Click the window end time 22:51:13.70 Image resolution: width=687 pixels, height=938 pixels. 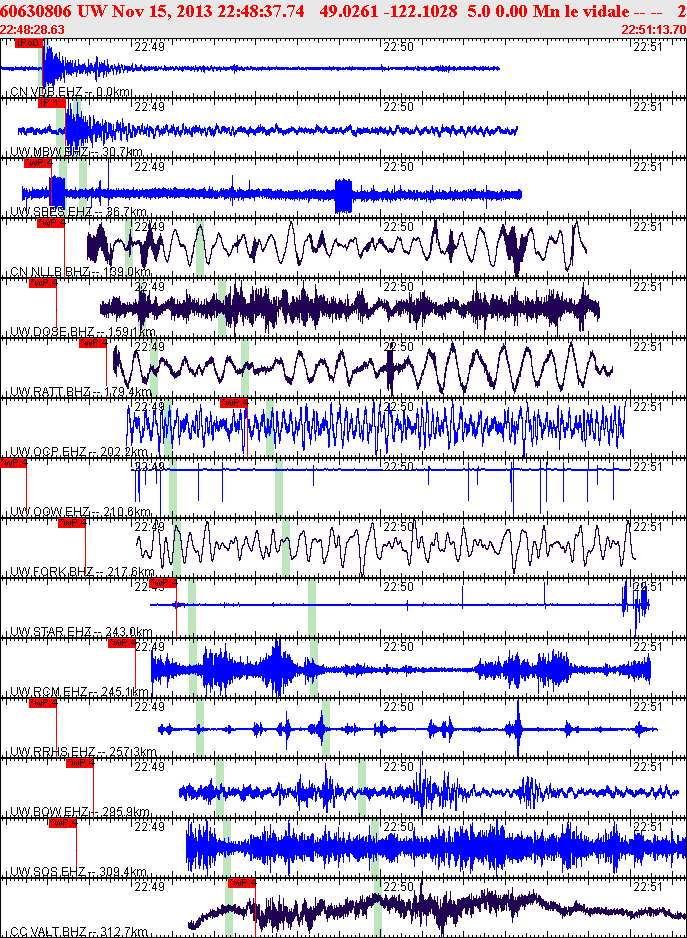(x=653, y=29)
